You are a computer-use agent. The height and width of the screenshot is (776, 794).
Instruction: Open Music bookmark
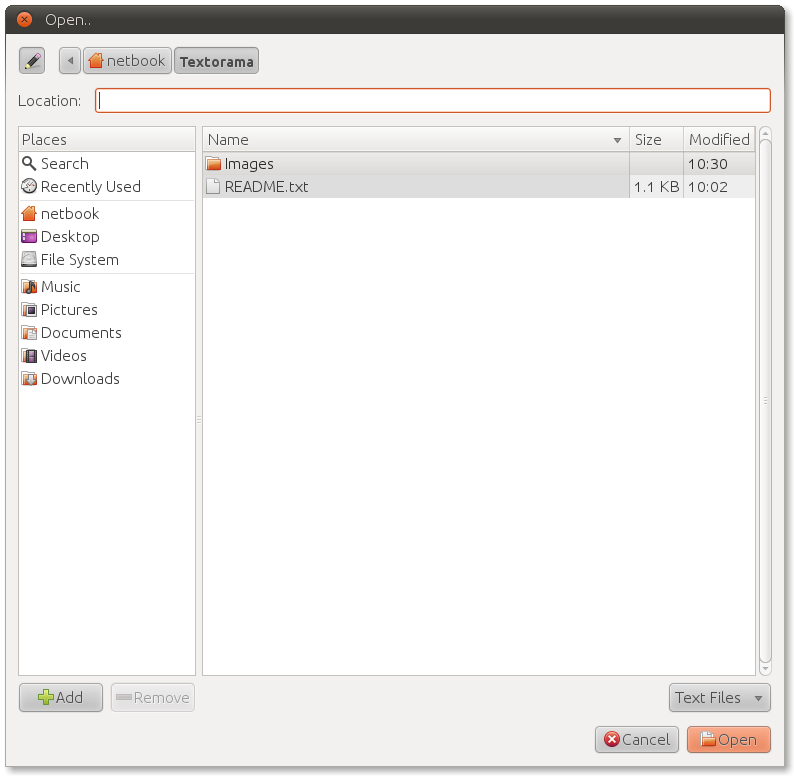click(106, 287)
